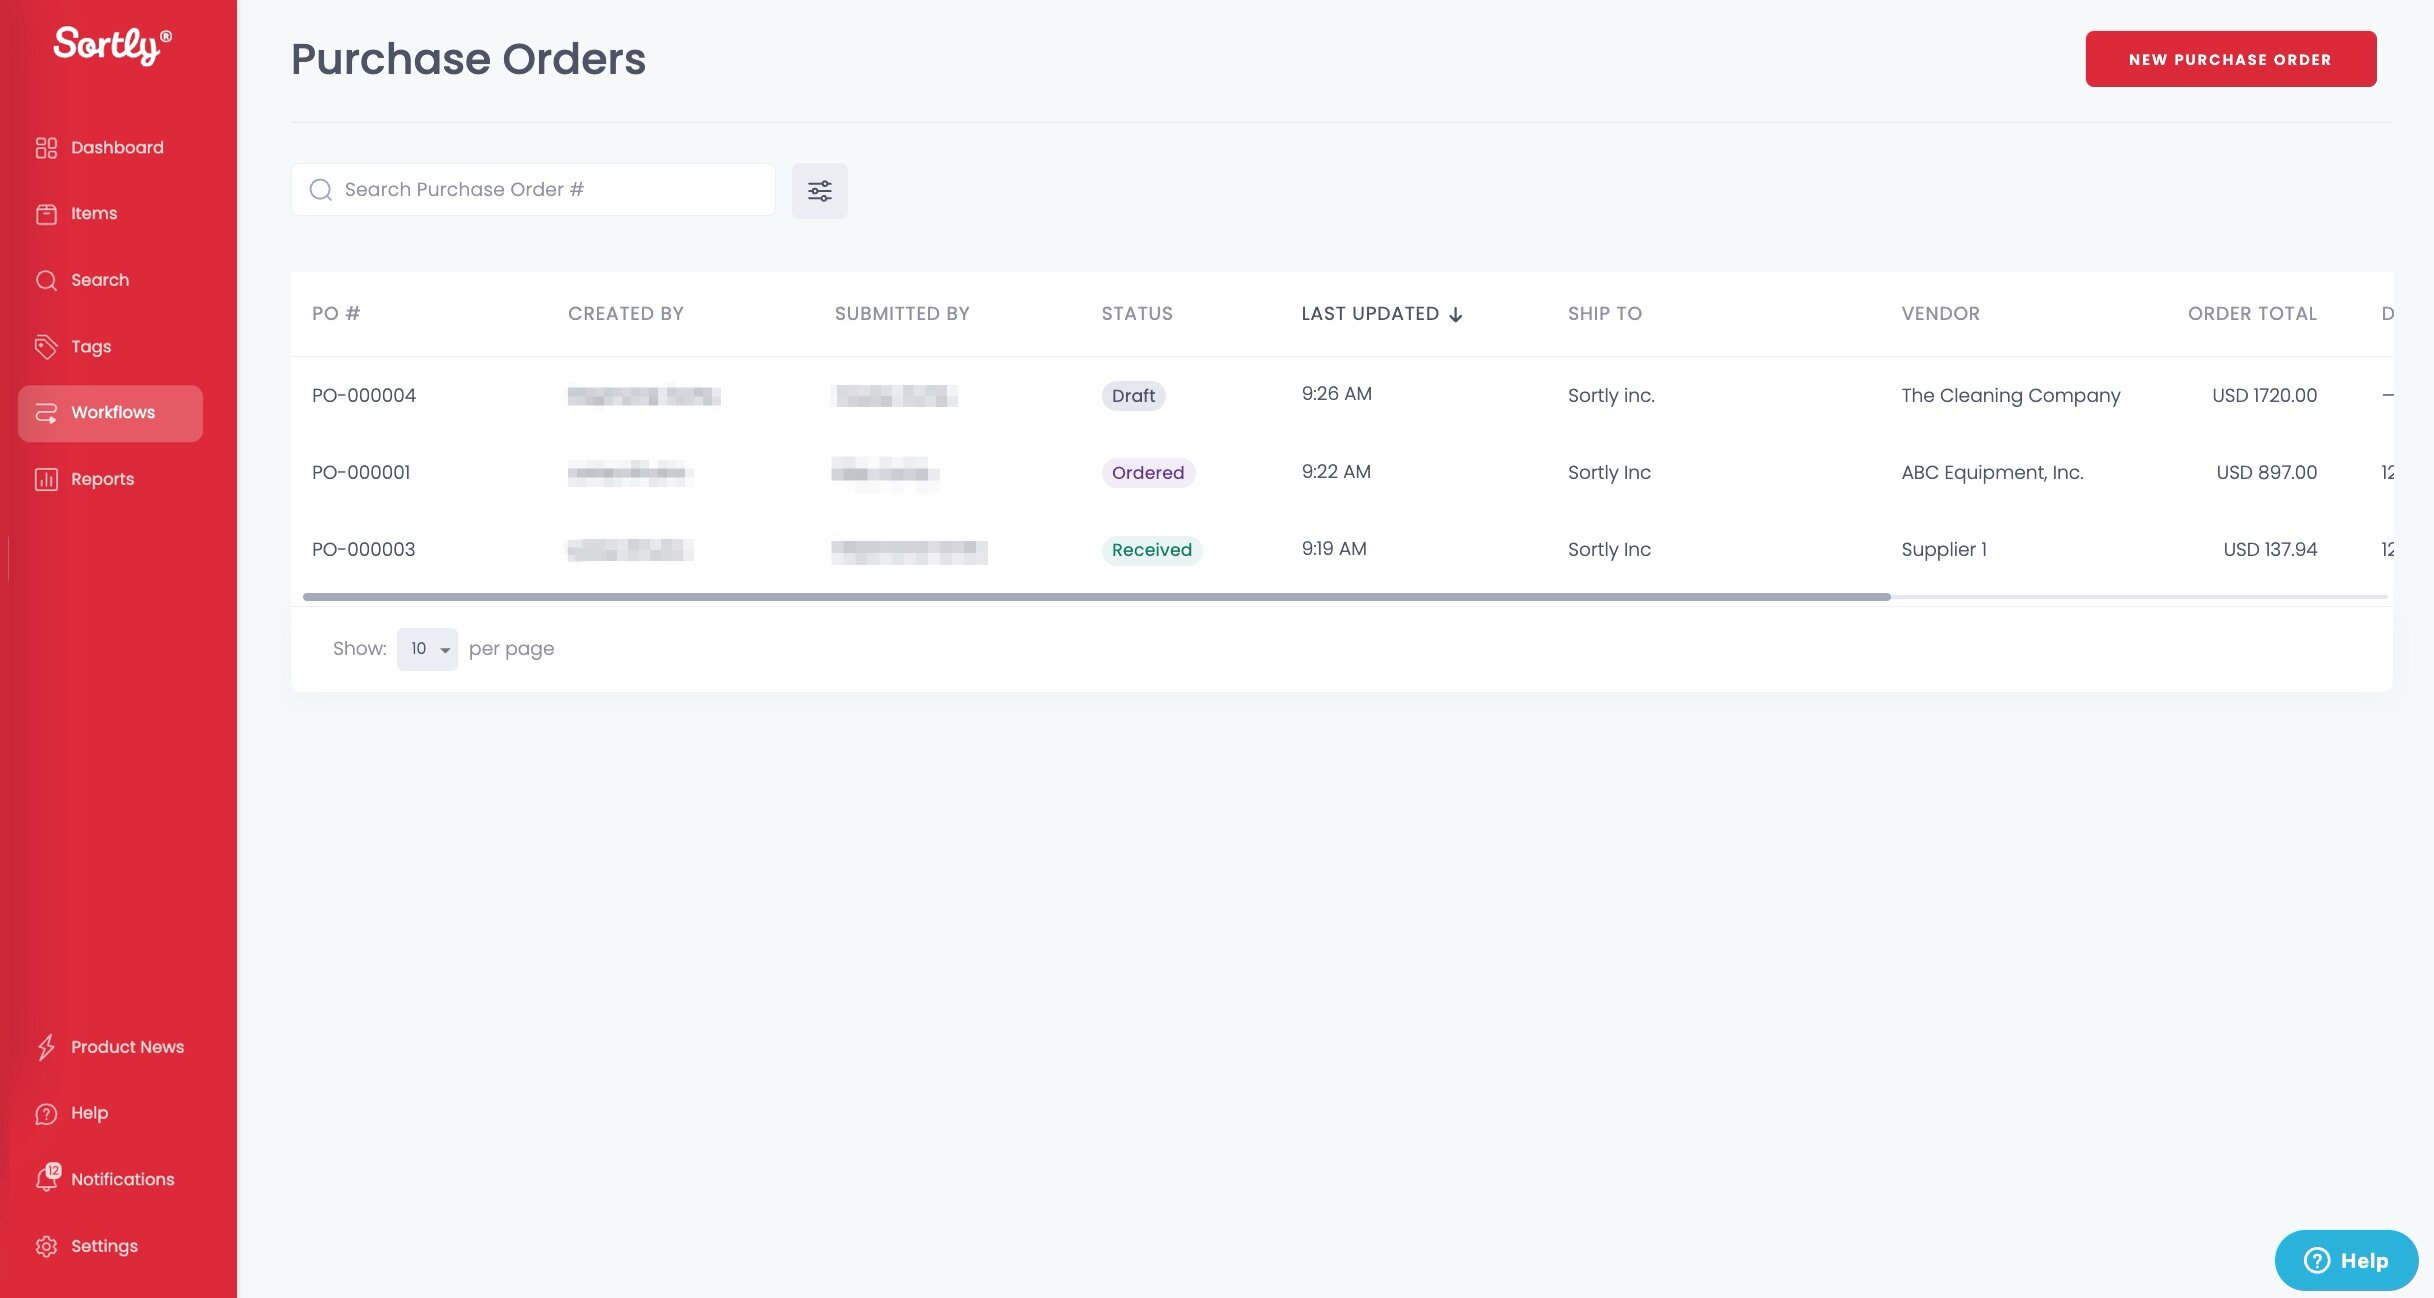Expand the rows per page dropdown
The width and height of the screenshot is (2434, 1298).
tap(427, 649)
